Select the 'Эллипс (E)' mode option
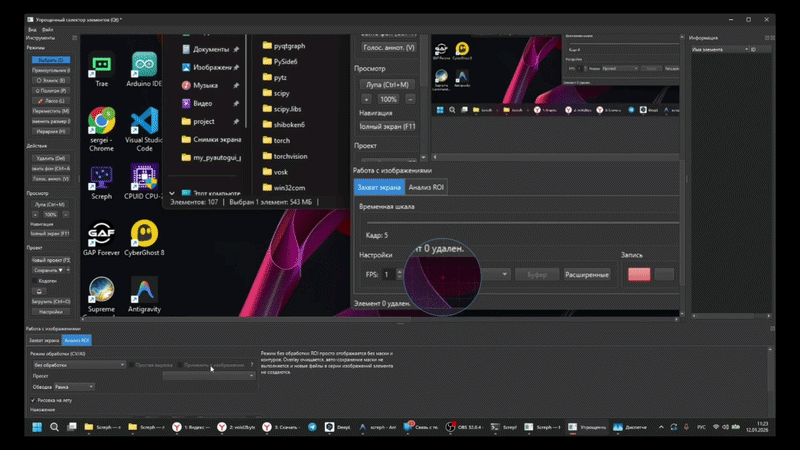This screenshot has height=450, width=800. (49, 80)
